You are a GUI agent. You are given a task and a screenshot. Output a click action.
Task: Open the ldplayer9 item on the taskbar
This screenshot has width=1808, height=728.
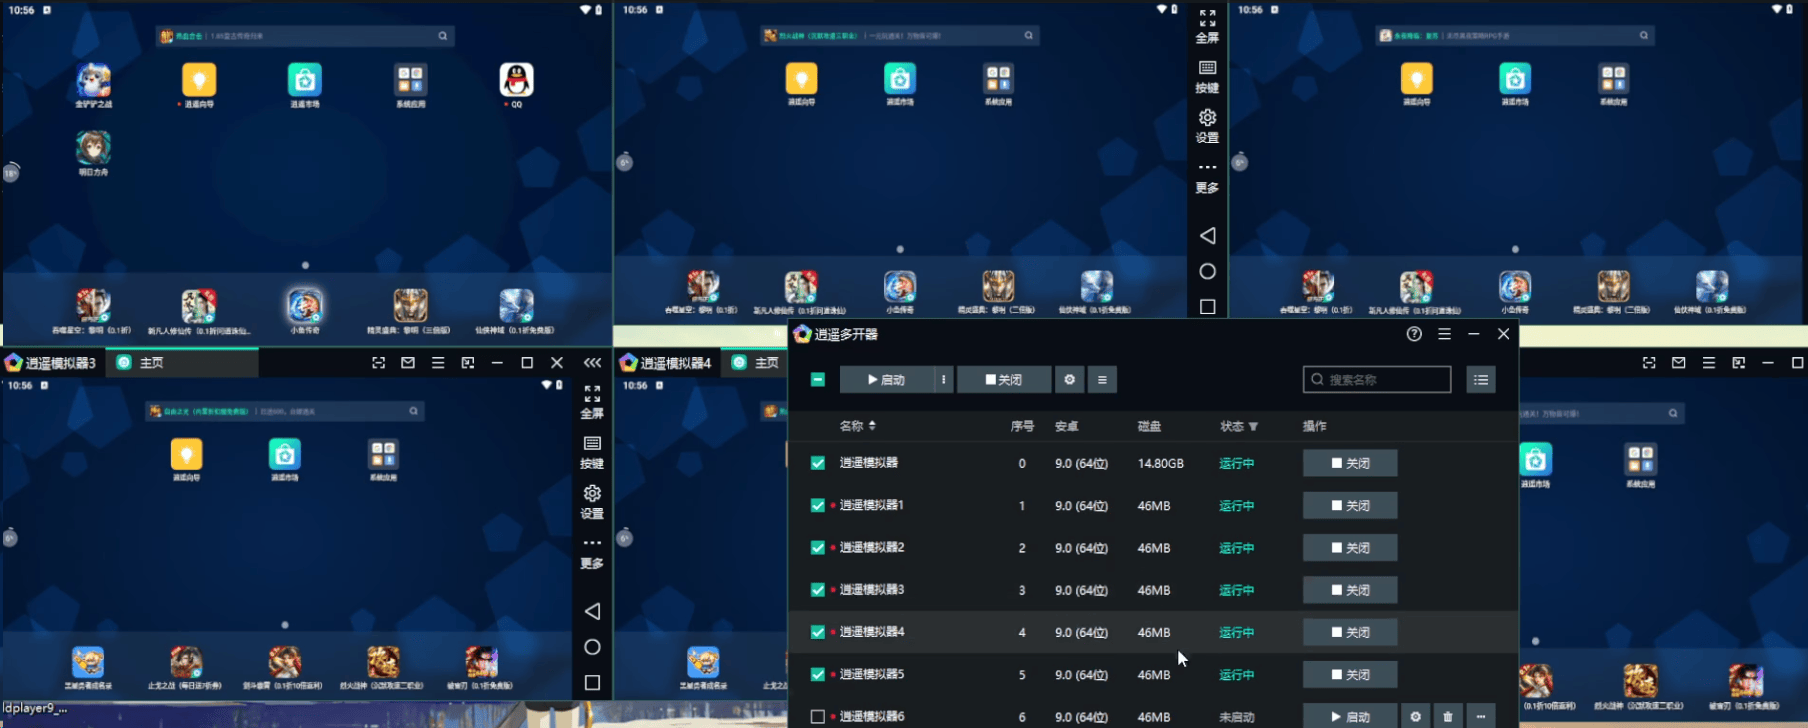point(35,709)
